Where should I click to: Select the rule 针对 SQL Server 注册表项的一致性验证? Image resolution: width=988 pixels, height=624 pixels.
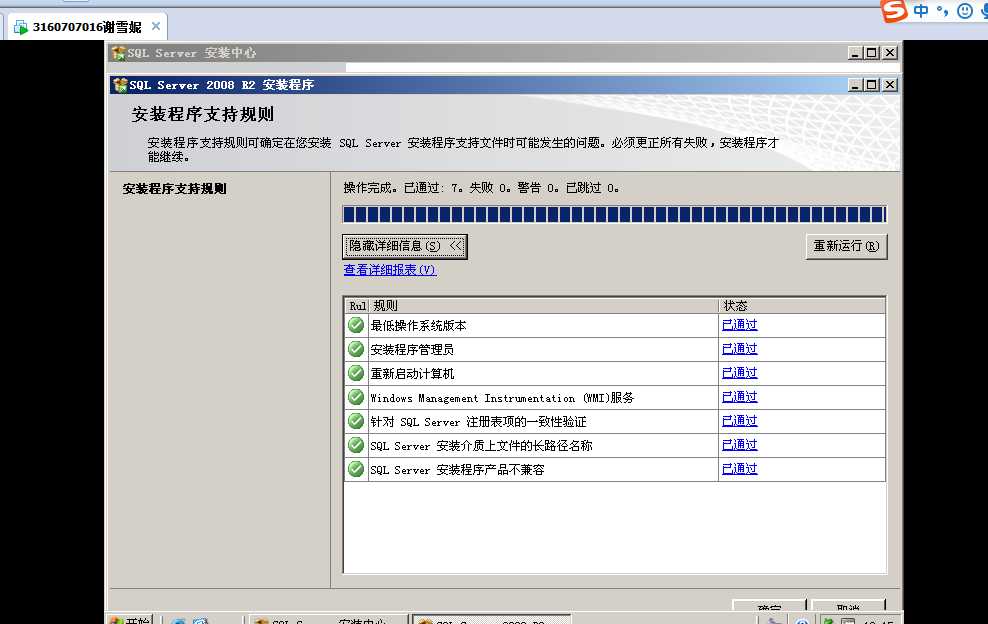coord(478,422)
